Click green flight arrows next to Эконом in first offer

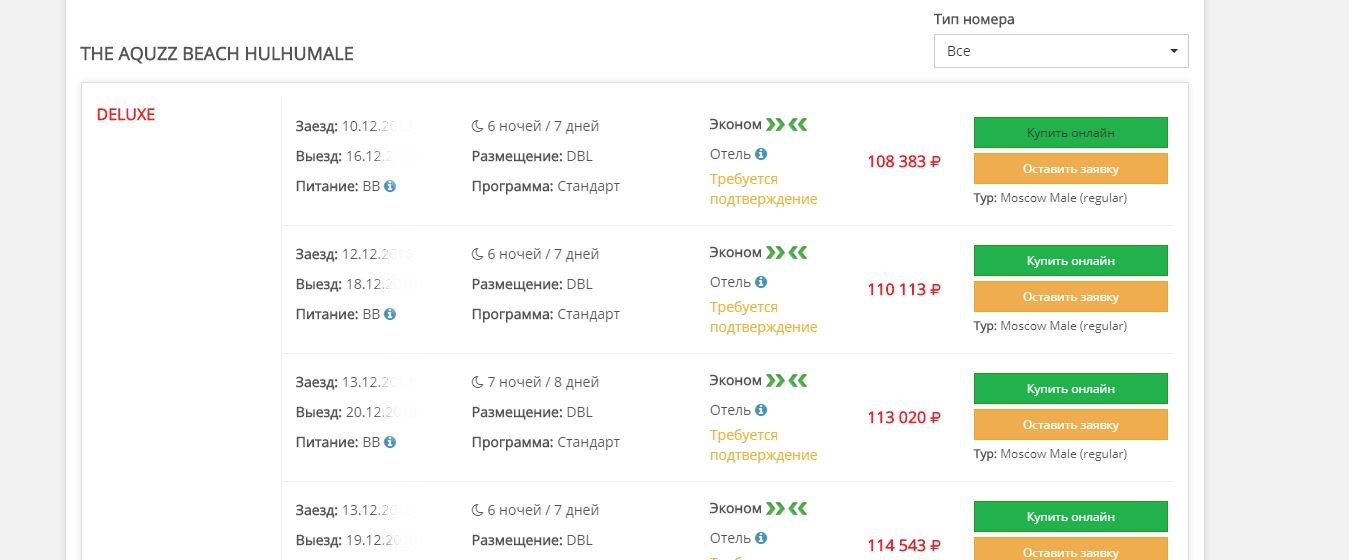coord(786,125)
